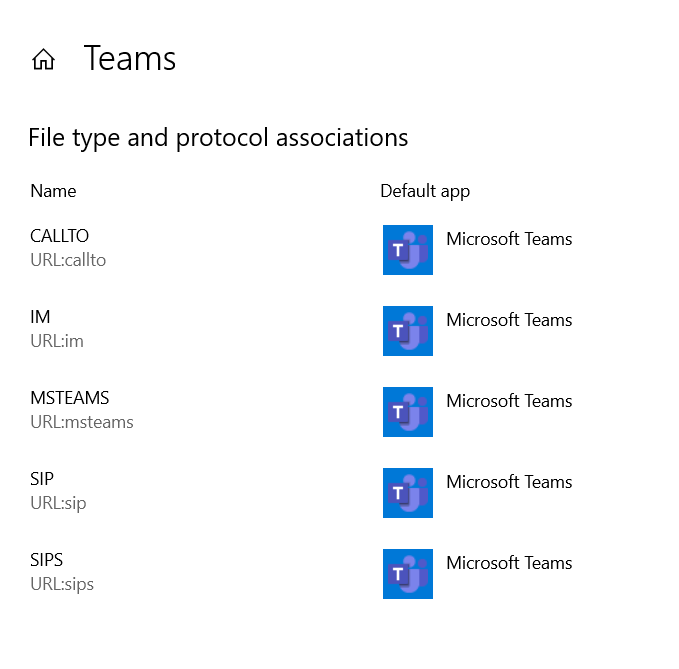Click the Default app column header
The width and height of the screenshot is (679, 669).
(x=425, y=192)
